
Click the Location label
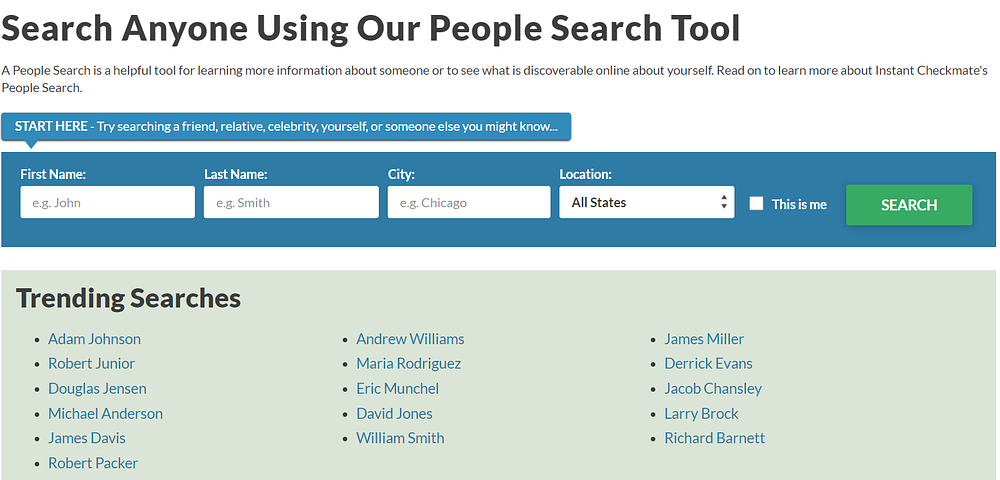[585, 174]
